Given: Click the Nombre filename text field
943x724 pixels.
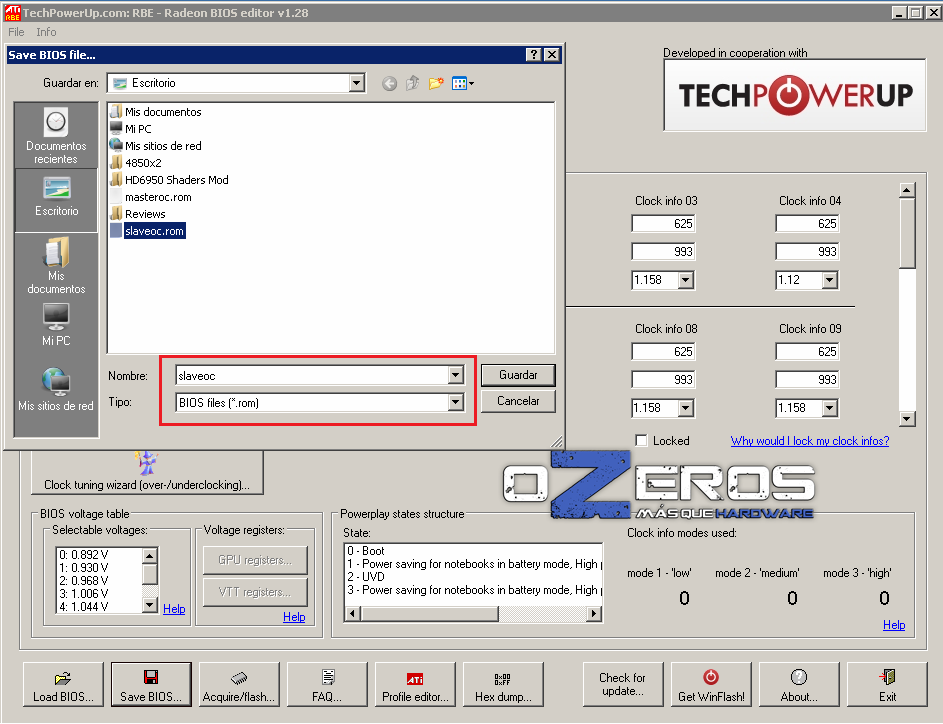Looking at the screenshot, I should click(x=313, y=375).
